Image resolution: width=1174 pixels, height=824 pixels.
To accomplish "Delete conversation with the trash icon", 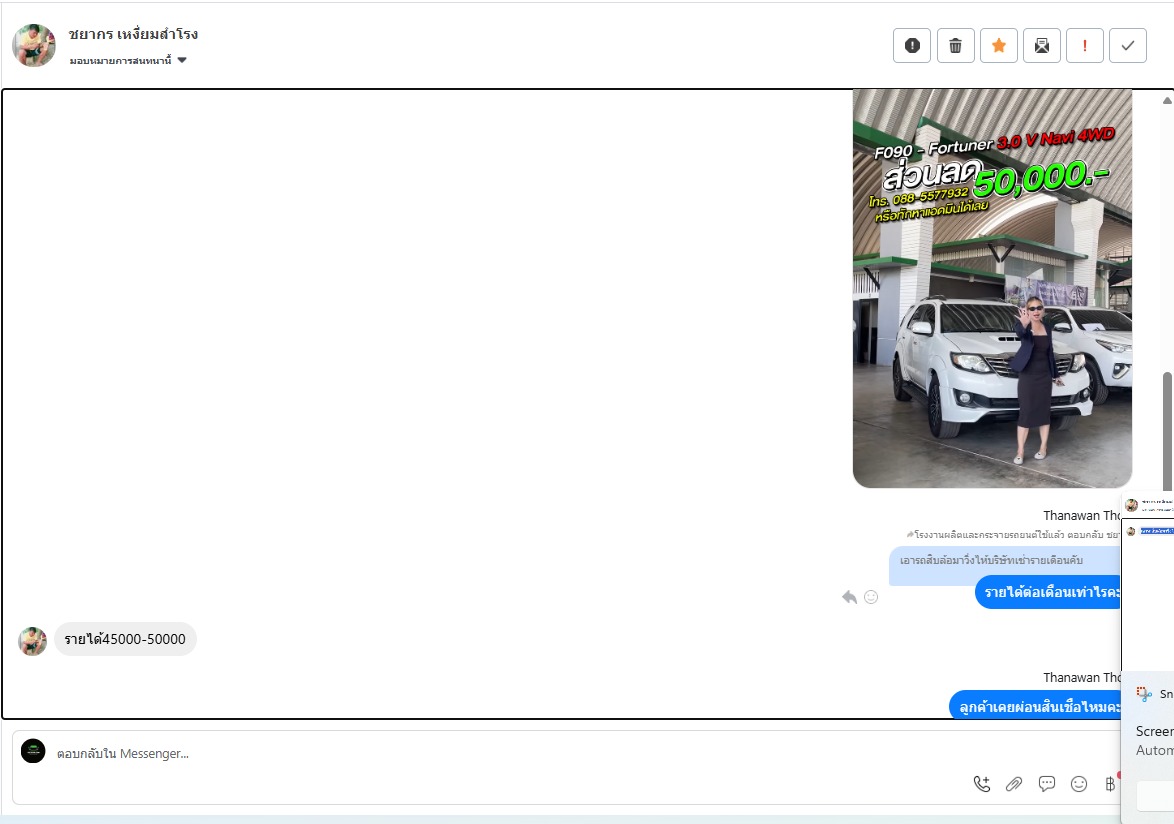I will (x=955, y=46).
